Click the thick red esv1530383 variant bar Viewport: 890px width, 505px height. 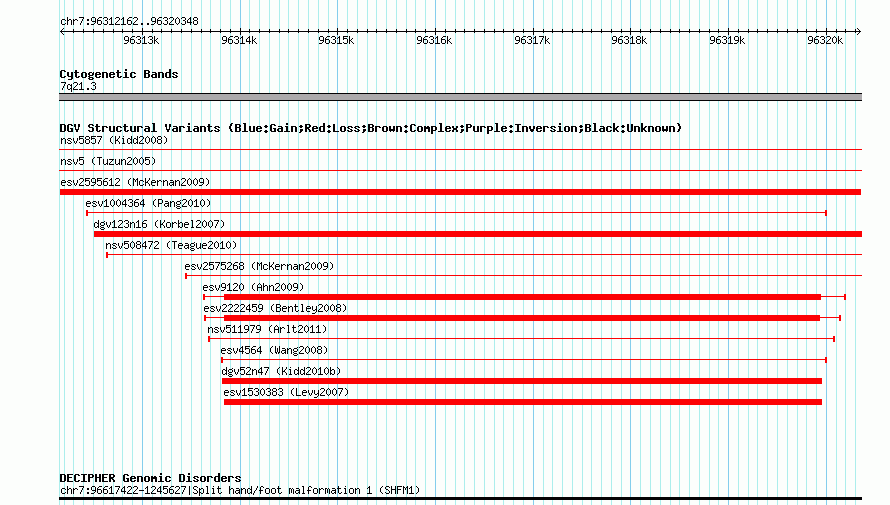523,402
